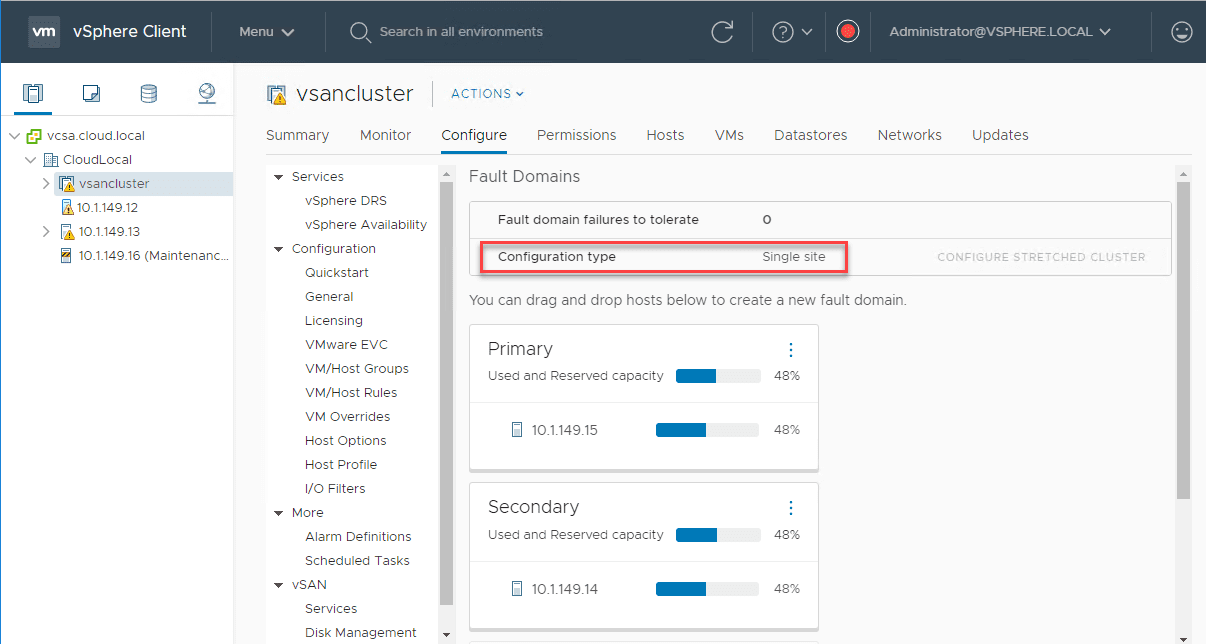1206x644 pixels.
Task: Open Secondary fault domain options menu
Action: (x=791, y=508)
